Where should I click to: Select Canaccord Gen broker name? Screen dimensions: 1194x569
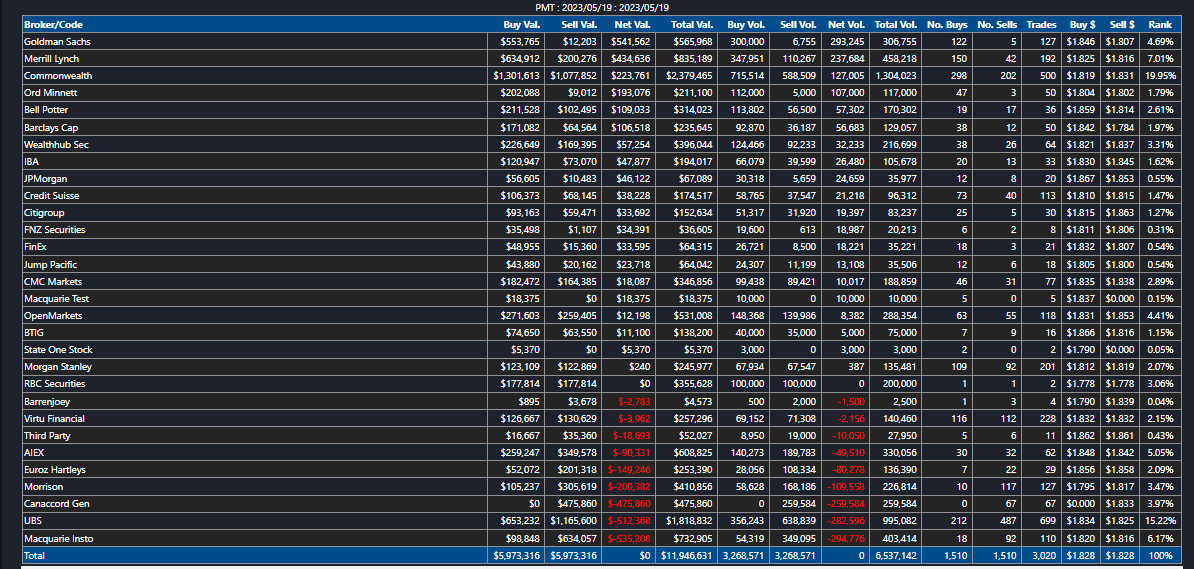(x=56, y=504)
